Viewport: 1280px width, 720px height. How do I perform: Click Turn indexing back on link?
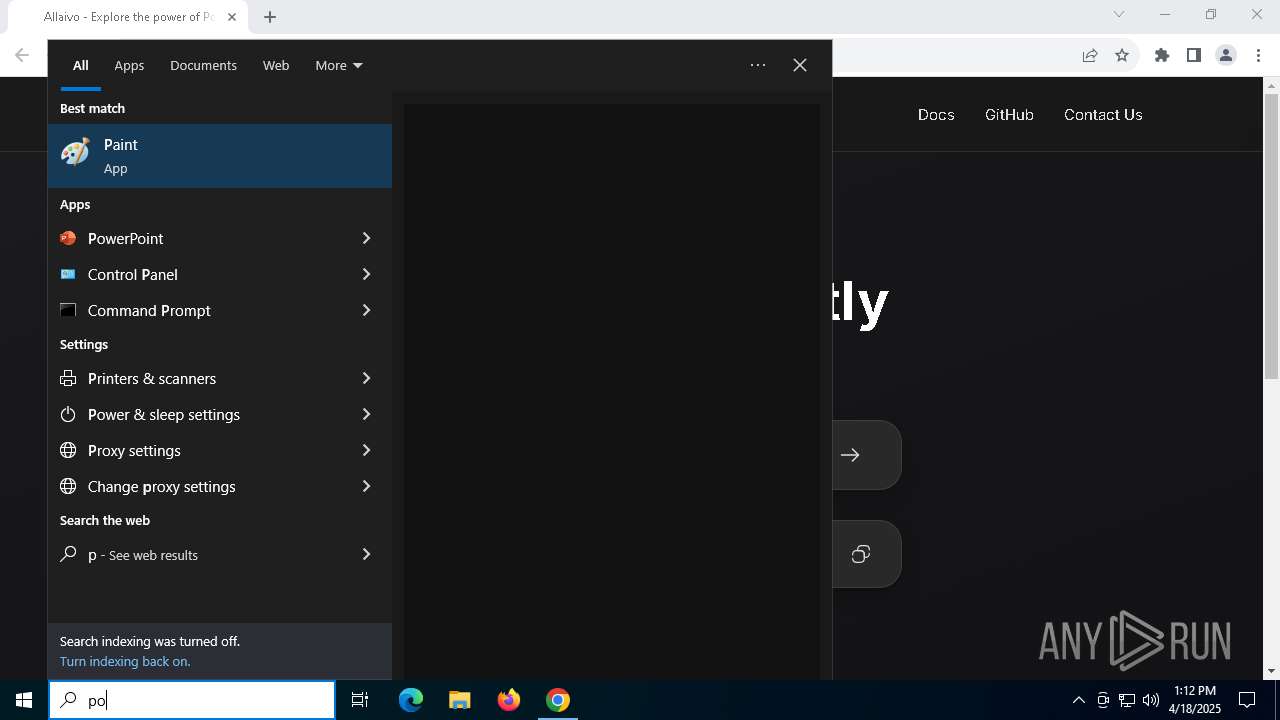pyautogui.click(x=125, y=661)
